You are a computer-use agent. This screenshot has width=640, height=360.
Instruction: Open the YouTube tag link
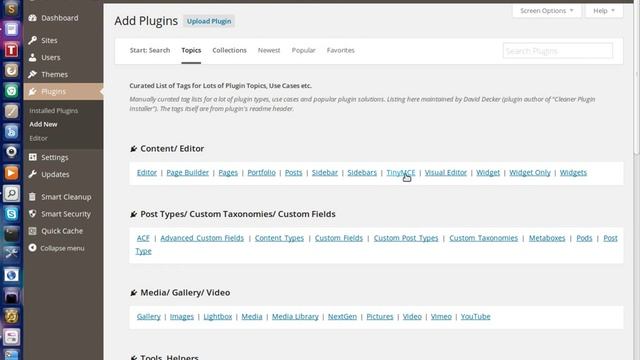(476, 316)
